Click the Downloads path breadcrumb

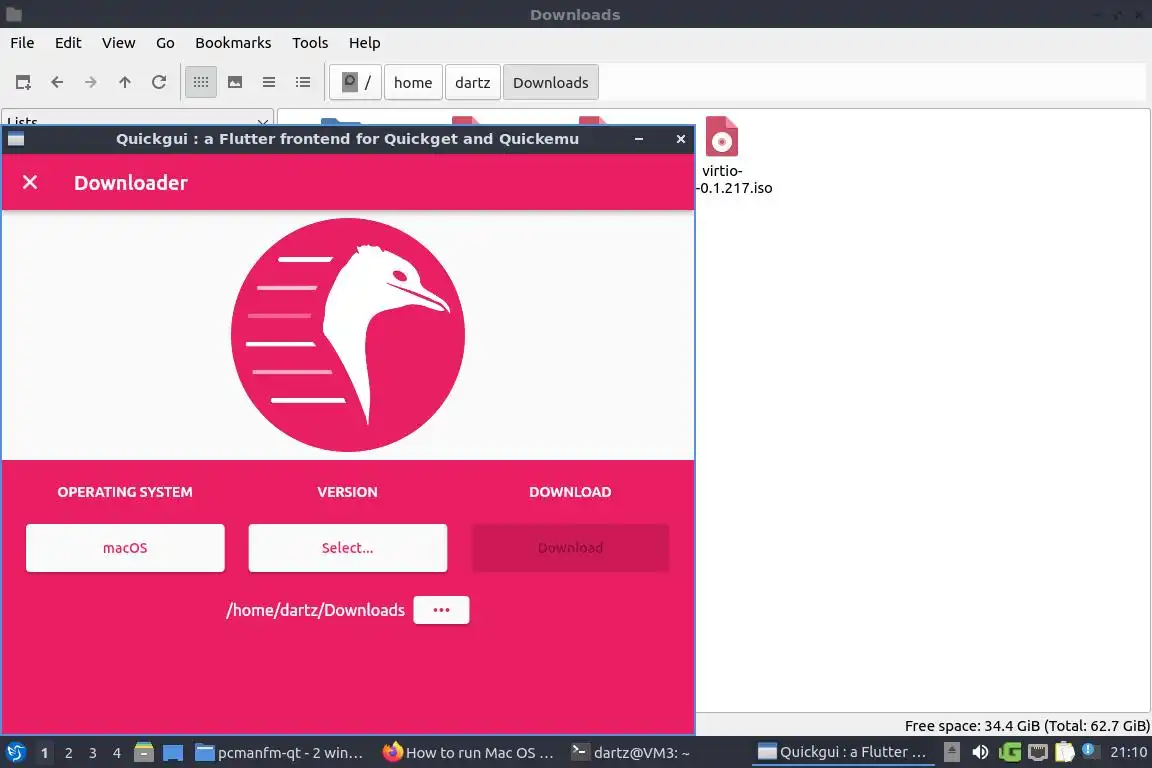click(x=550, y=82)
